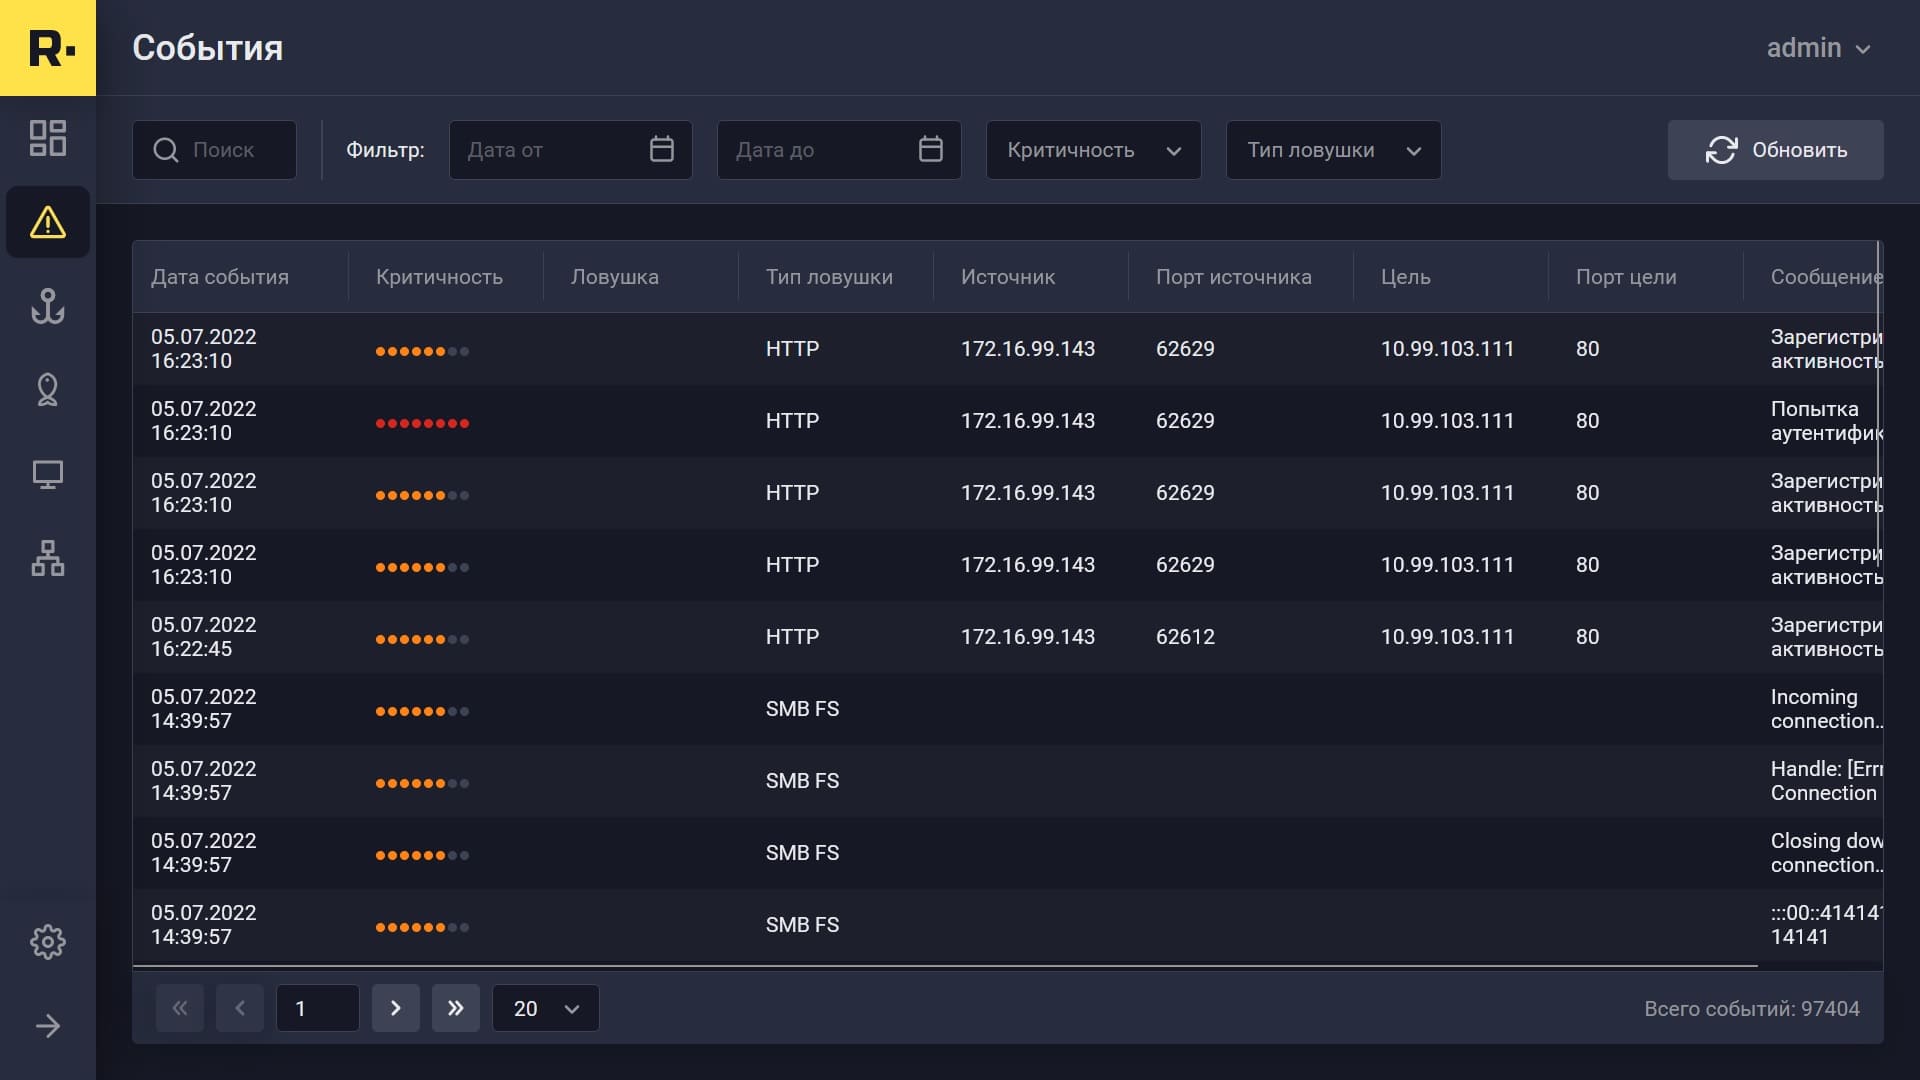This screenshot has width=1920, height=1080.
Task: Jump to the last page
Action: [456, 1008]
